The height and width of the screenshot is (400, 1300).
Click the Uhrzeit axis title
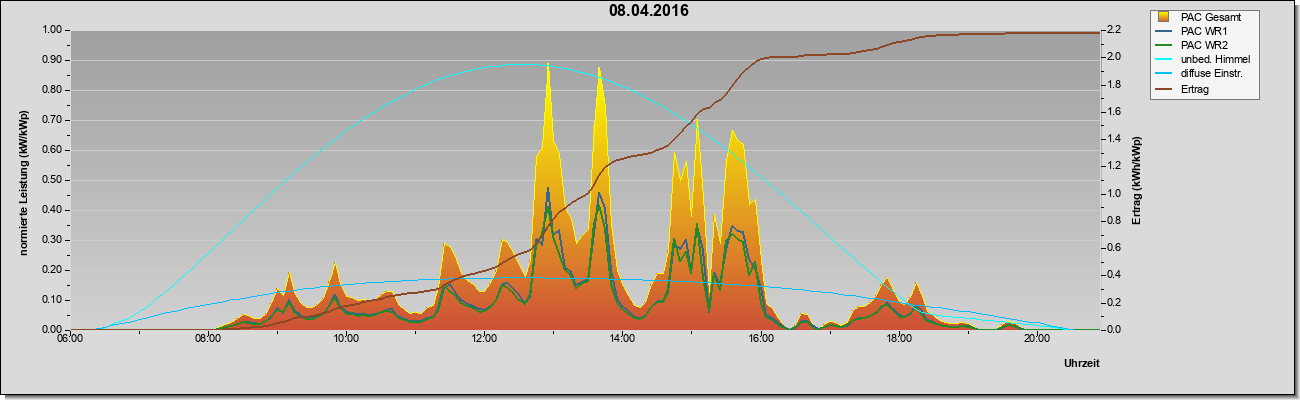coord(1082,364)
